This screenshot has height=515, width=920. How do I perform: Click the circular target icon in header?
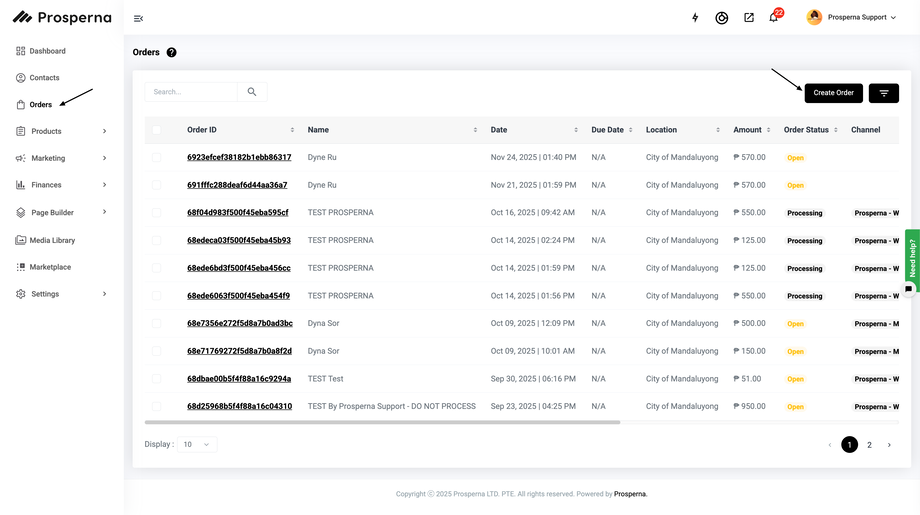[x=722, y=18]
